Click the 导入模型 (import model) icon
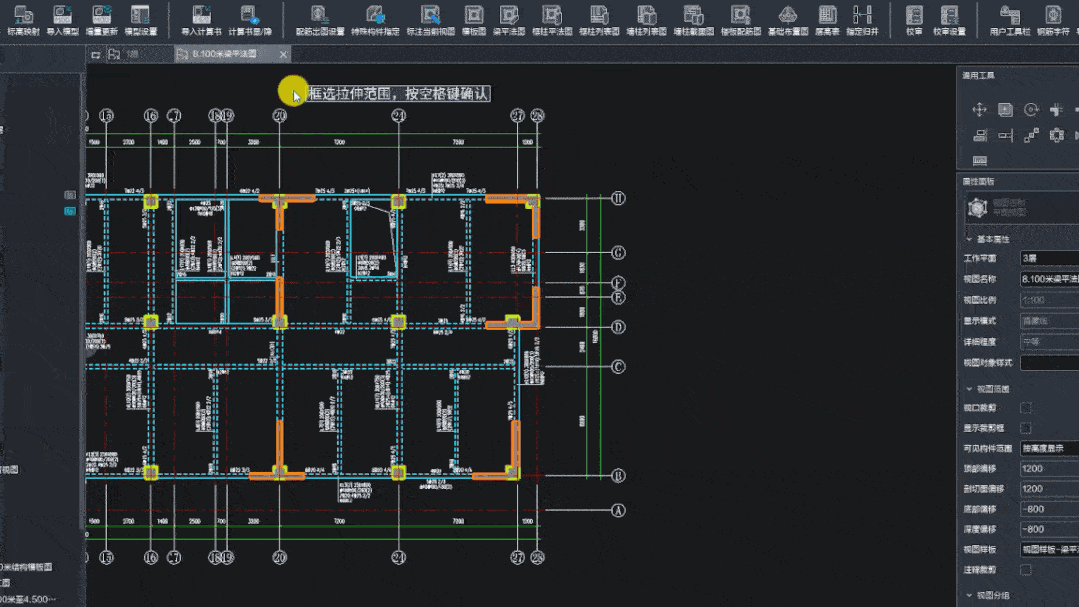This screenshot has height=607, width=1079. pos(62,15)
